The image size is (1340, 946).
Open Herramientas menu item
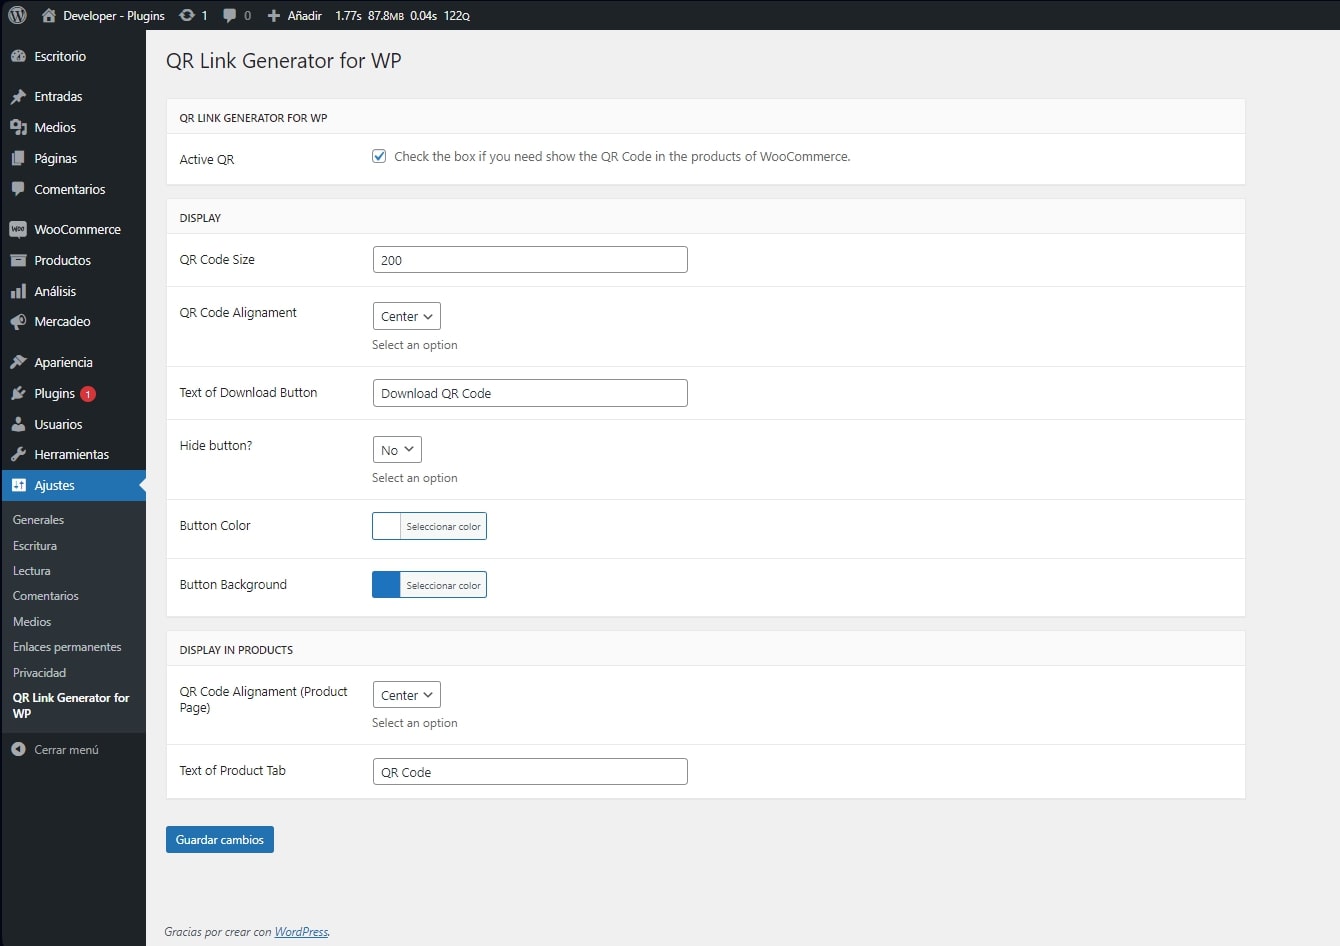73,454
